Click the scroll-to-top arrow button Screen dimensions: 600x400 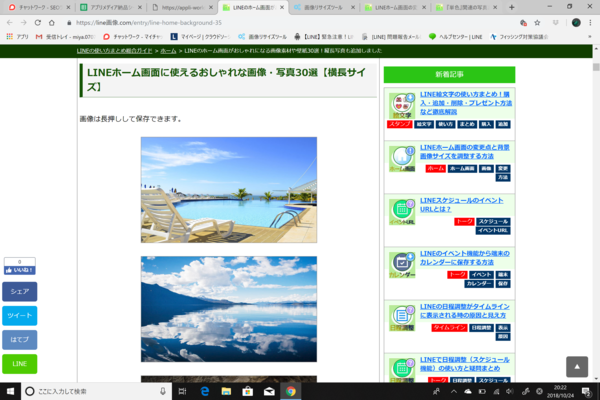(577, 367)
